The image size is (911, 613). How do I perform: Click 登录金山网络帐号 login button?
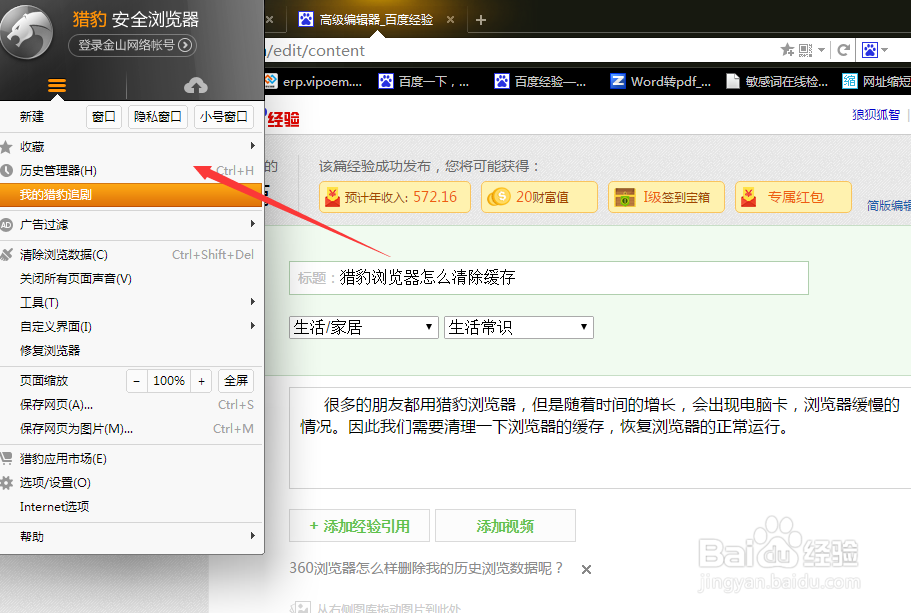[132, 45]
